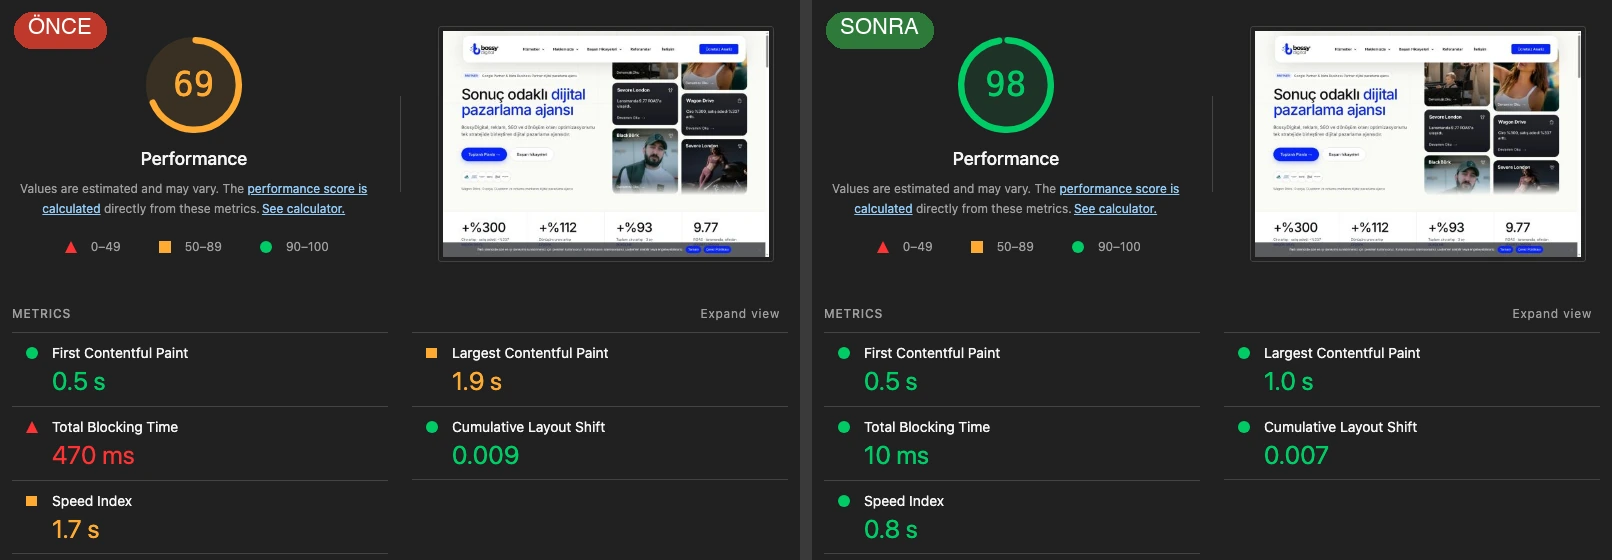The image size is (1612, 560).
Task: Click the SONRA First Contentful Paint '0.5 s' value
Action: [890, 382]
